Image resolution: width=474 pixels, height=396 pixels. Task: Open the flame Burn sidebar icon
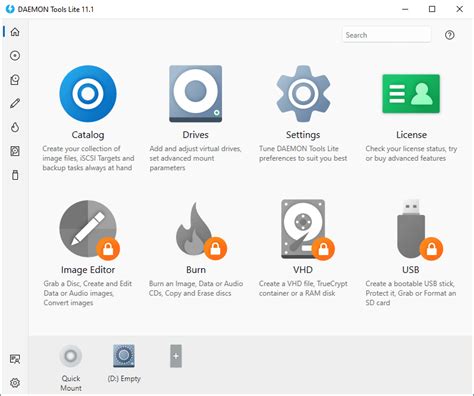[x=15, y=127]
